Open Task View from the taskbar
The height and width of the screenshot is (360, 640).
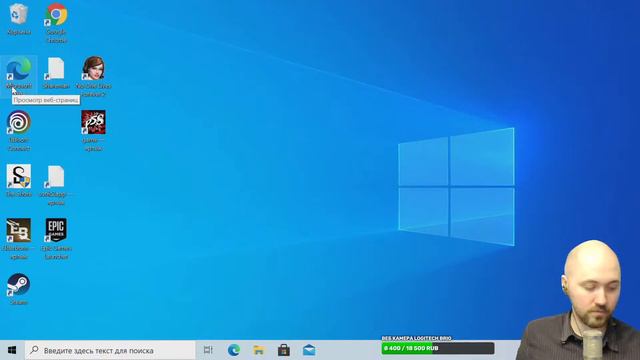[x=208, y=350]
